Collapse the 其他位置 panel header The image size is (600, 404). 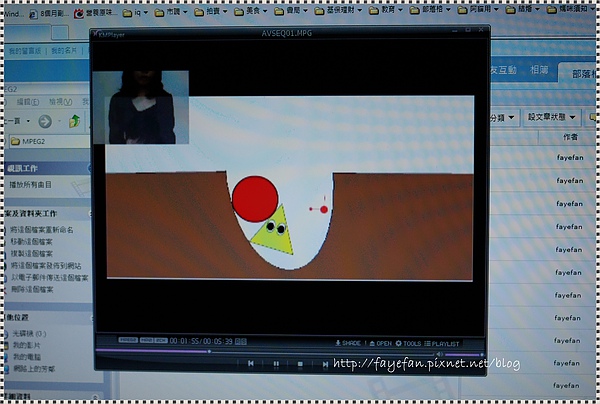[x=47, y=317]
